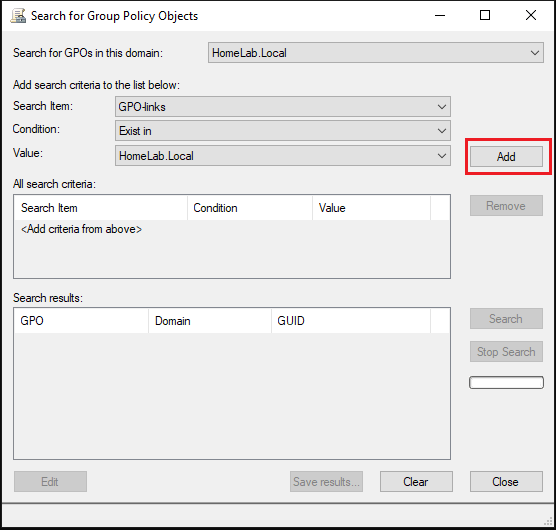Expand the Search Item GPO-links dropdown
The height and width of the screenshot is (530, 556).
(x=283, y=106)
